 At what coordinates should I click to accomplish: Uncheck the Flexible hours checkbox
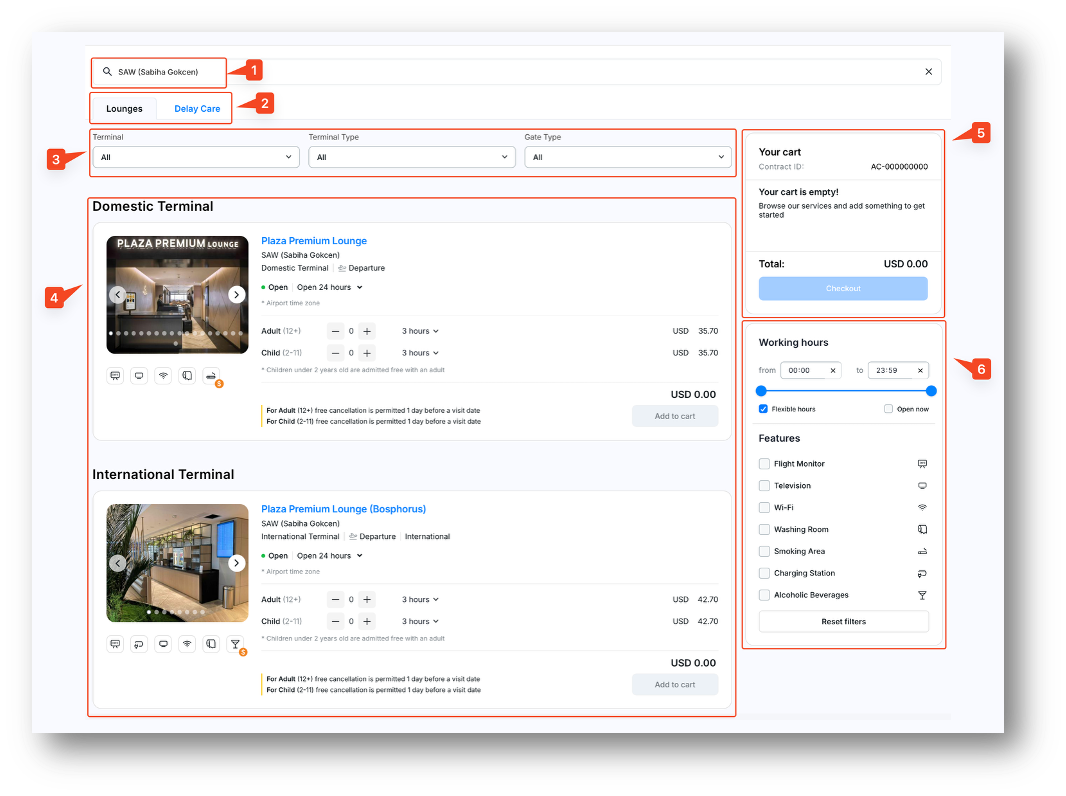pyautogui.click(x=763, y=409)
